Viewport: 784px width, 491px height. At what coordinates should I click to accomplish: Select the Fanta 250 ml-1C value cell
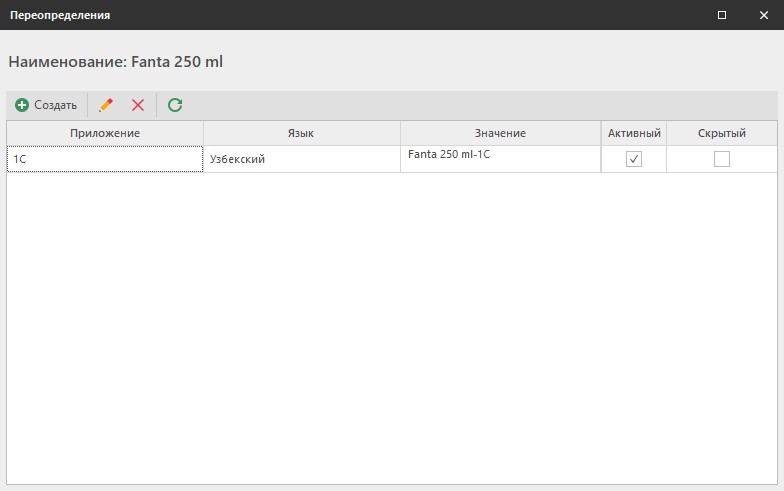pos(500,158)
